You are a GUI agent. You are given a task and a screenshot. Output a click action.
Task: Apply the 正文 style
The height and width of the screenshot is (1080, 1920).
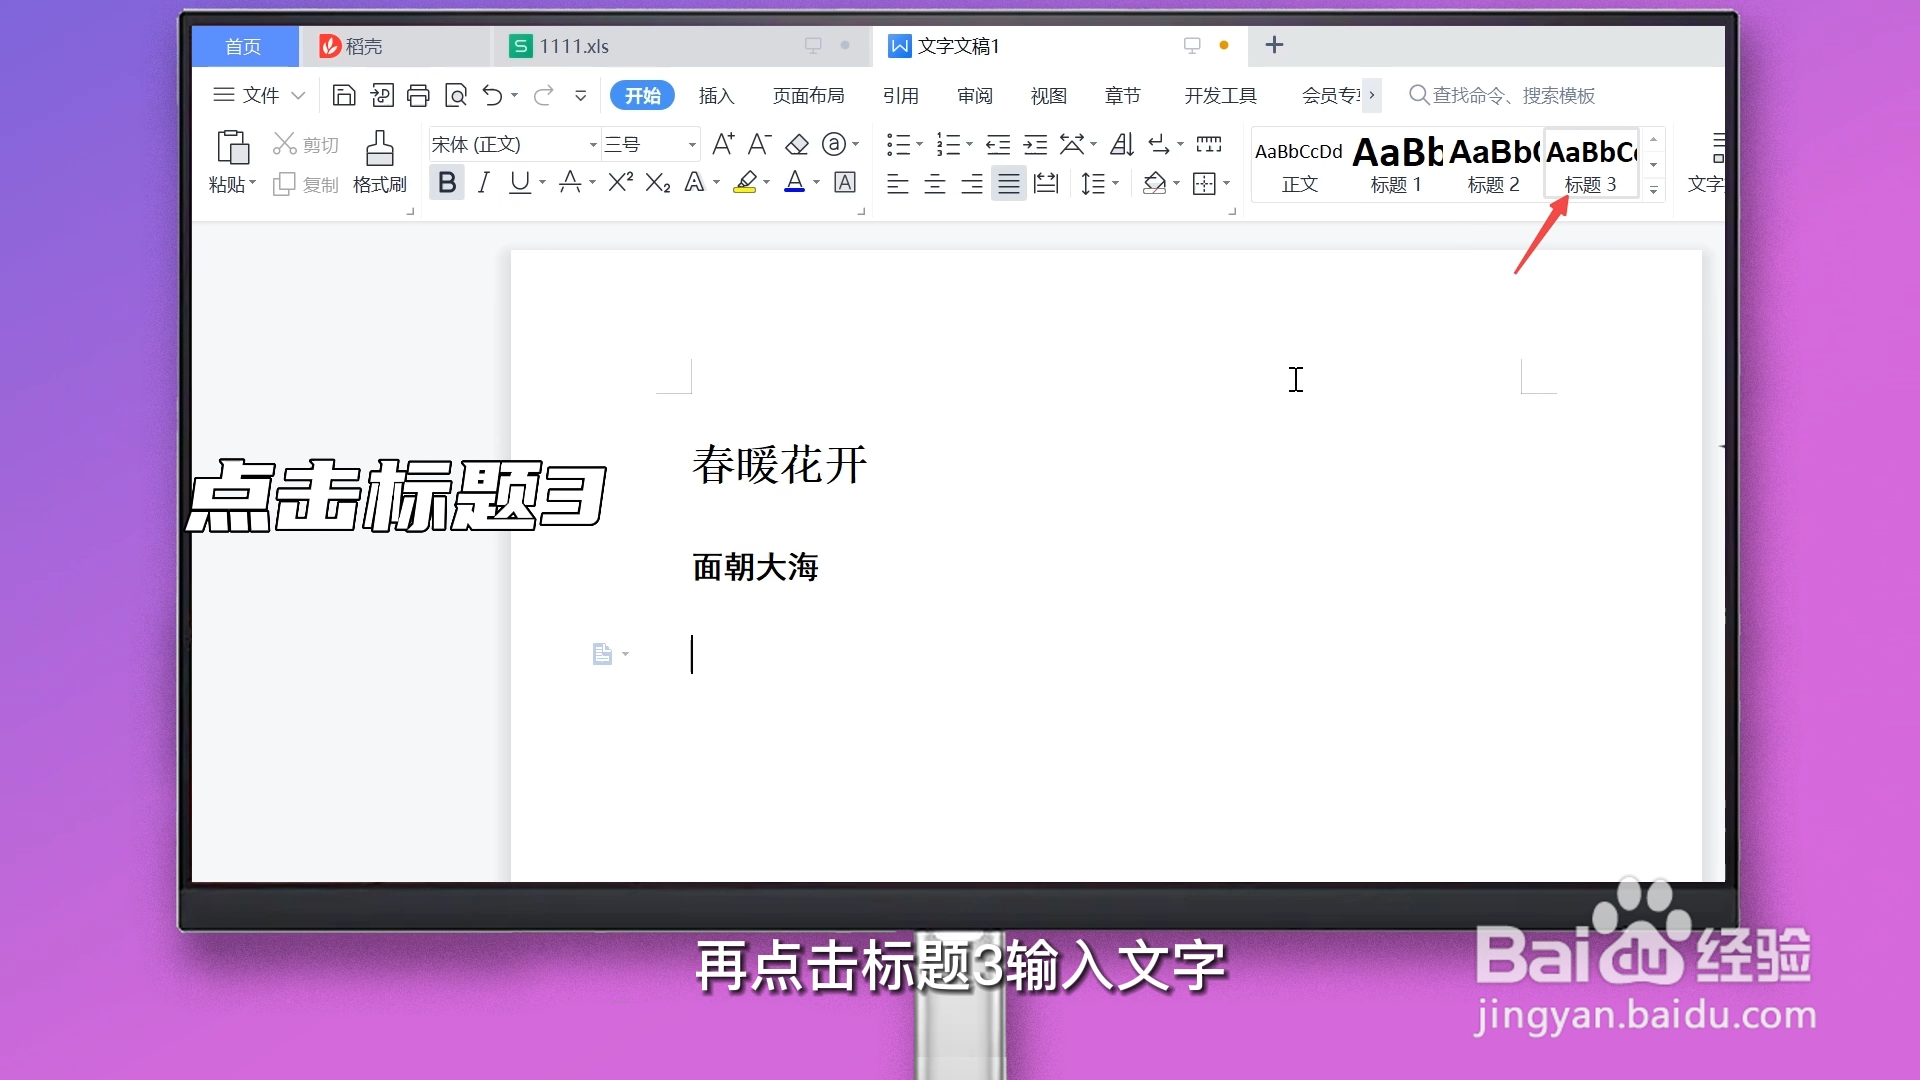[1299, 165]
